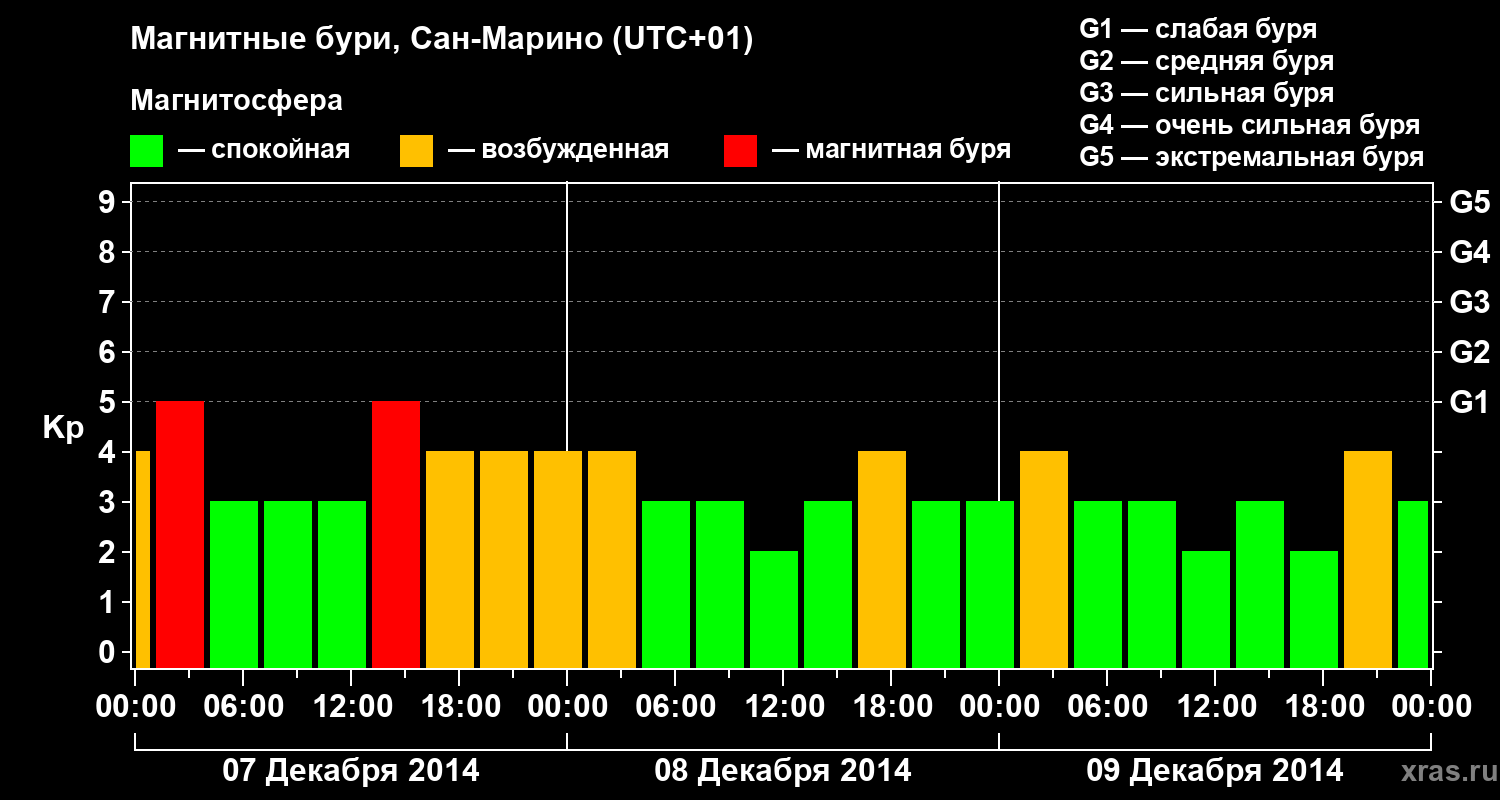Click the red 'магнитная буря' legend swatch
Viewport: 1500px width, 800px height.
pyautogui.click(x=740, y=151)
